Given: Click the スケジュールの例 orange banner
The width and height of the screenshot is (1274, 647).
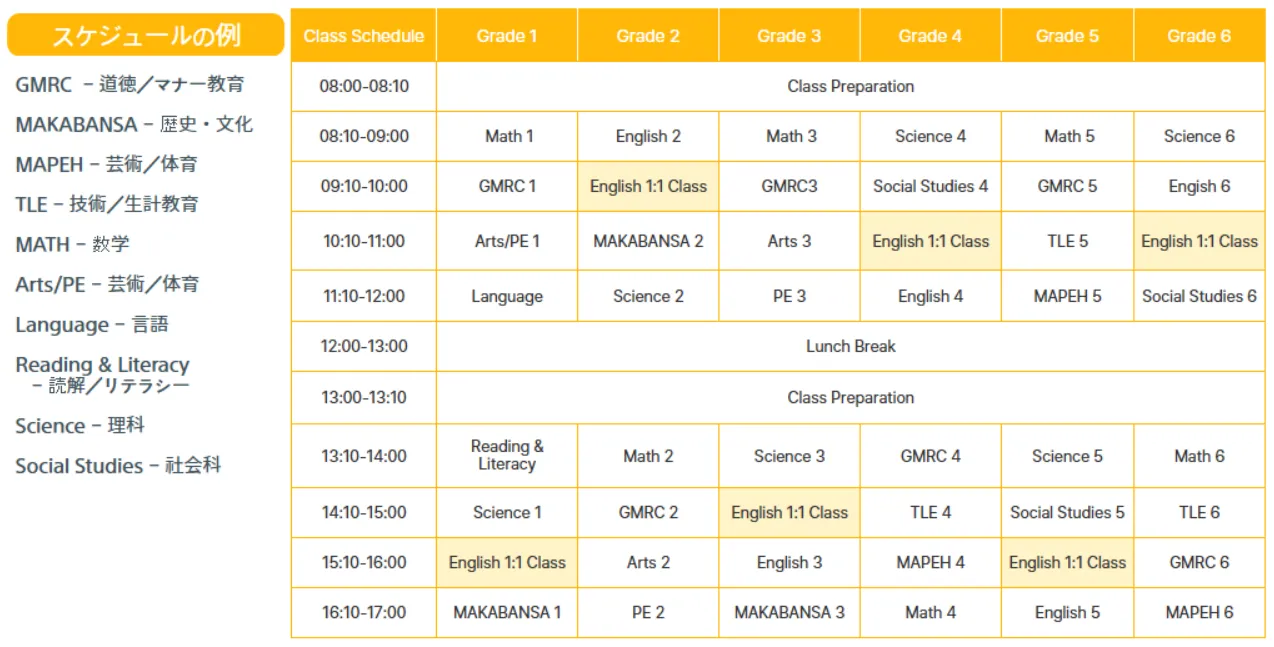Looking at the screenshot, I should [146, 36].
